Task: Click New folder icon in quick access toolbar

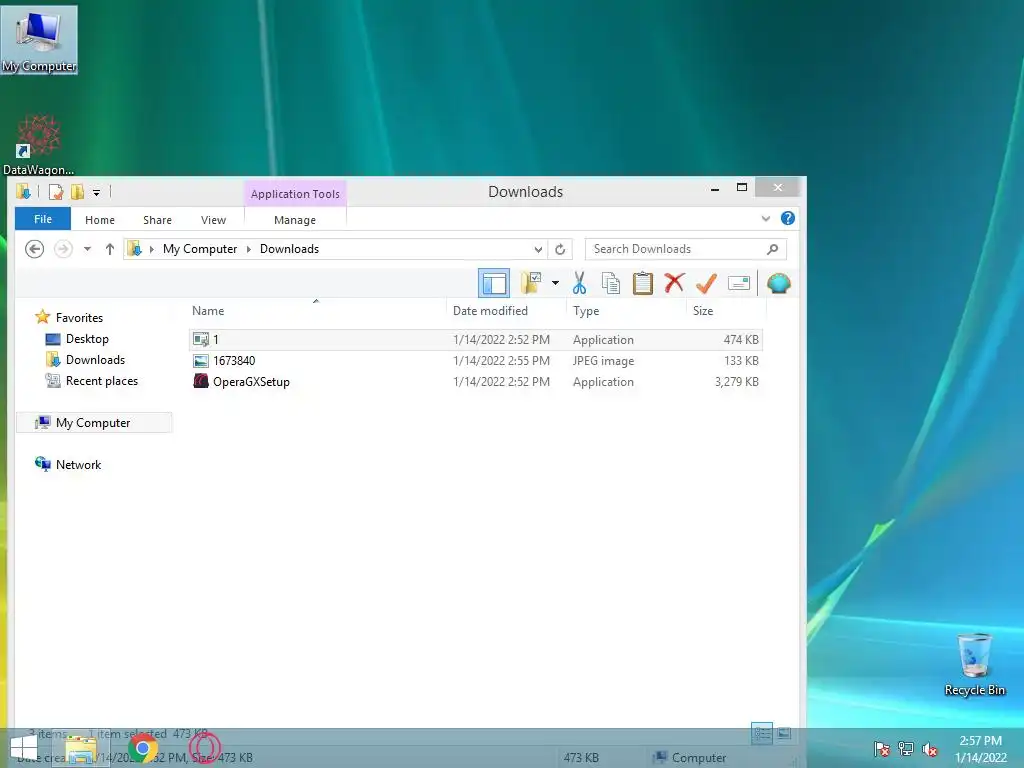Action: (x=77, y=191)
